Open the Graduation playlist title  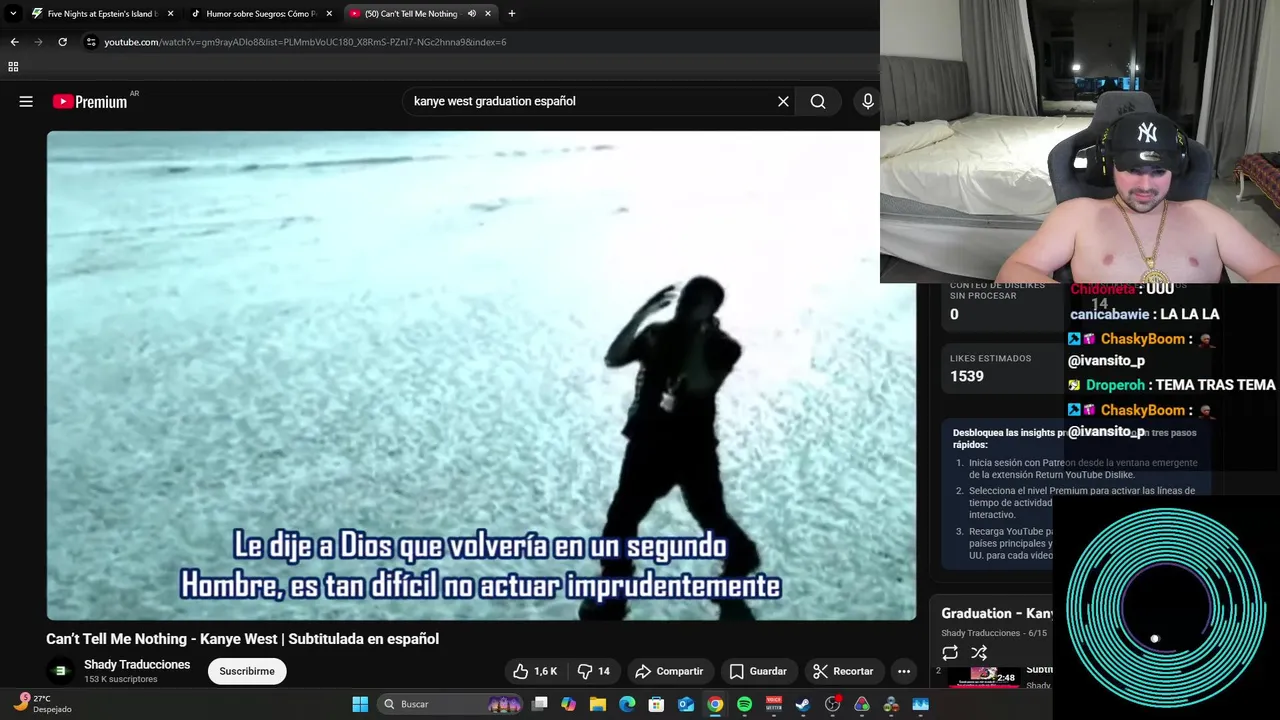tap(997, 613)
